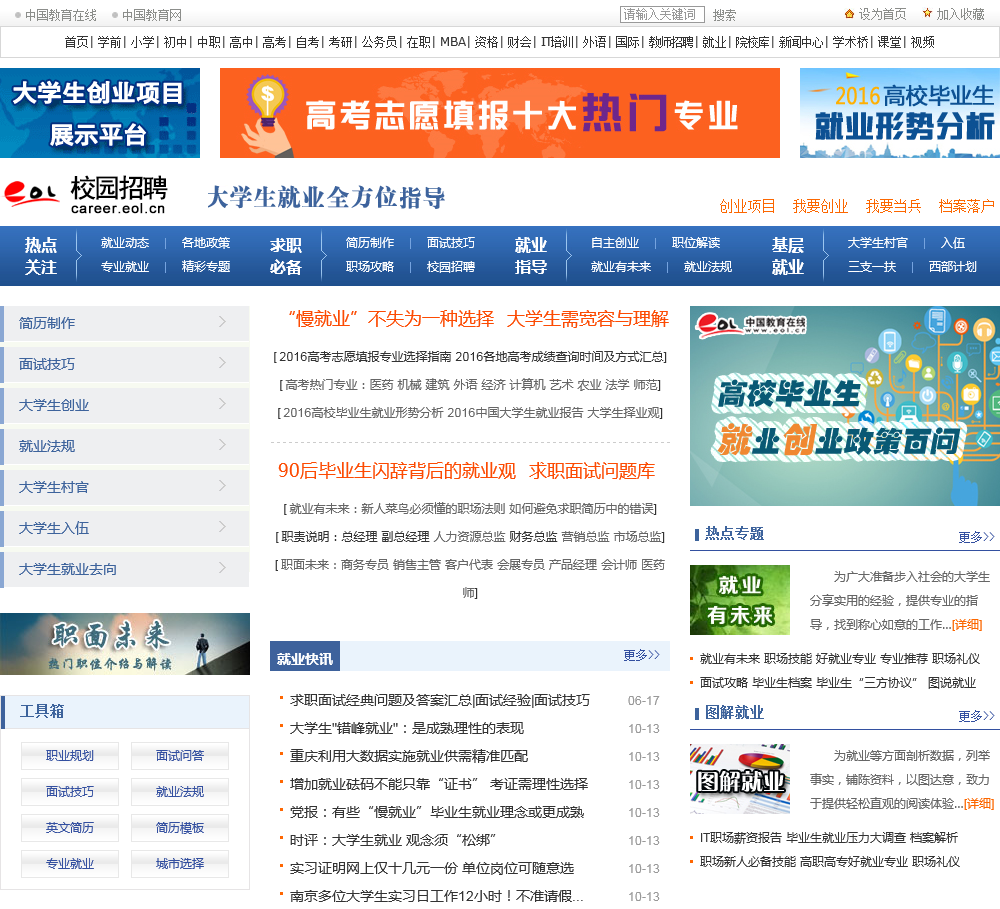Open the 90后毕业生闪辞背后的就业观 headline
Image resolution: width=1000 pixels, height=909 pixels.
pos(397,471)
